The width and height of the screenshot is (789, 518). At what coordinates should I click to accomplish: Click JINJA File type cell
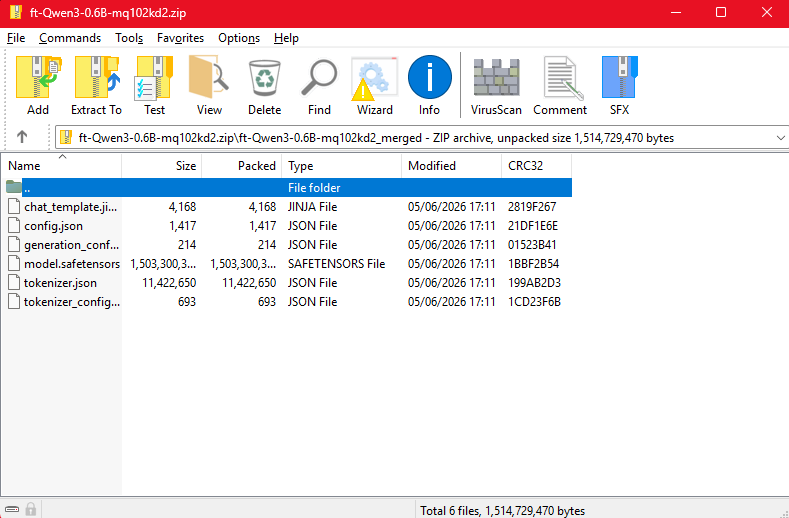click(312, 207)
